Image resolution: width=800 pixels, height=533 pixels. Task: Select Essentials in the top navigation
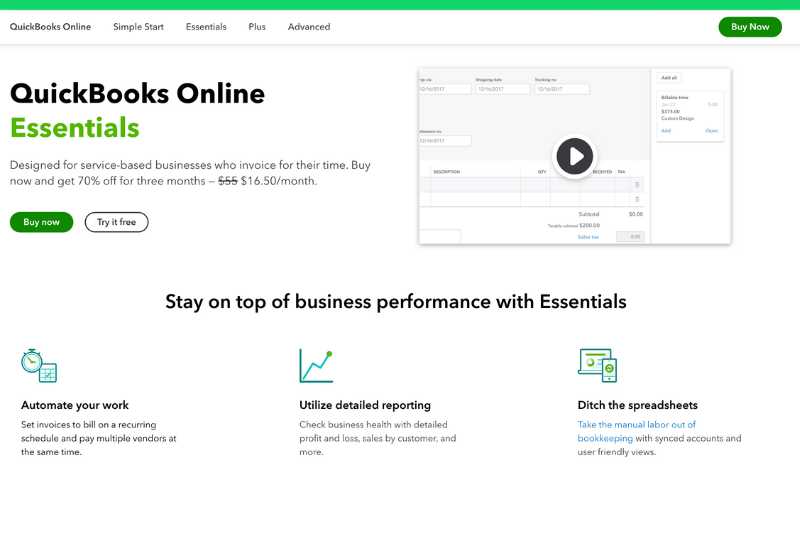[206, 27]
